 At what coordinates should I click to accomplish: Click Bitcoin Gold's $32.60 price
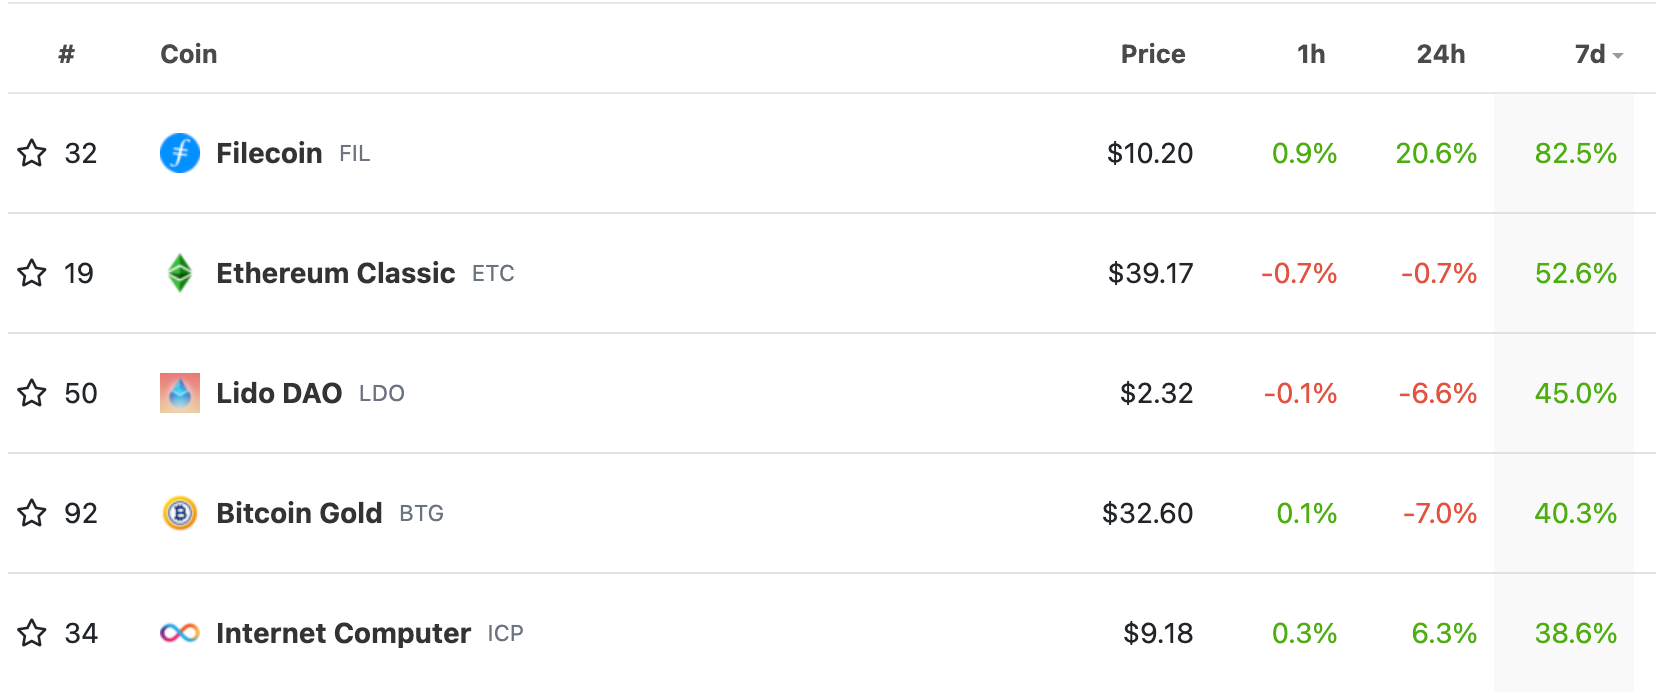(1147, 513)
